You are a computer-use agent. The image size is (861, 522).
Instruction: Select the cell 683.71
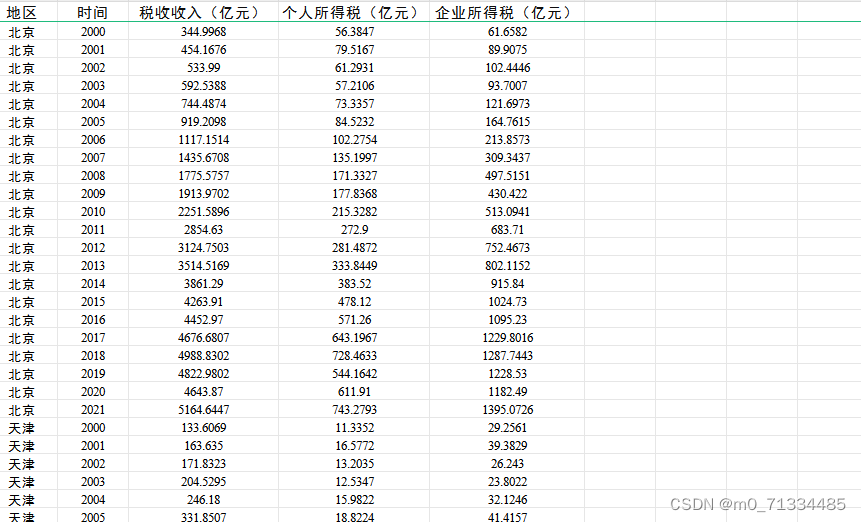(507, 230)
